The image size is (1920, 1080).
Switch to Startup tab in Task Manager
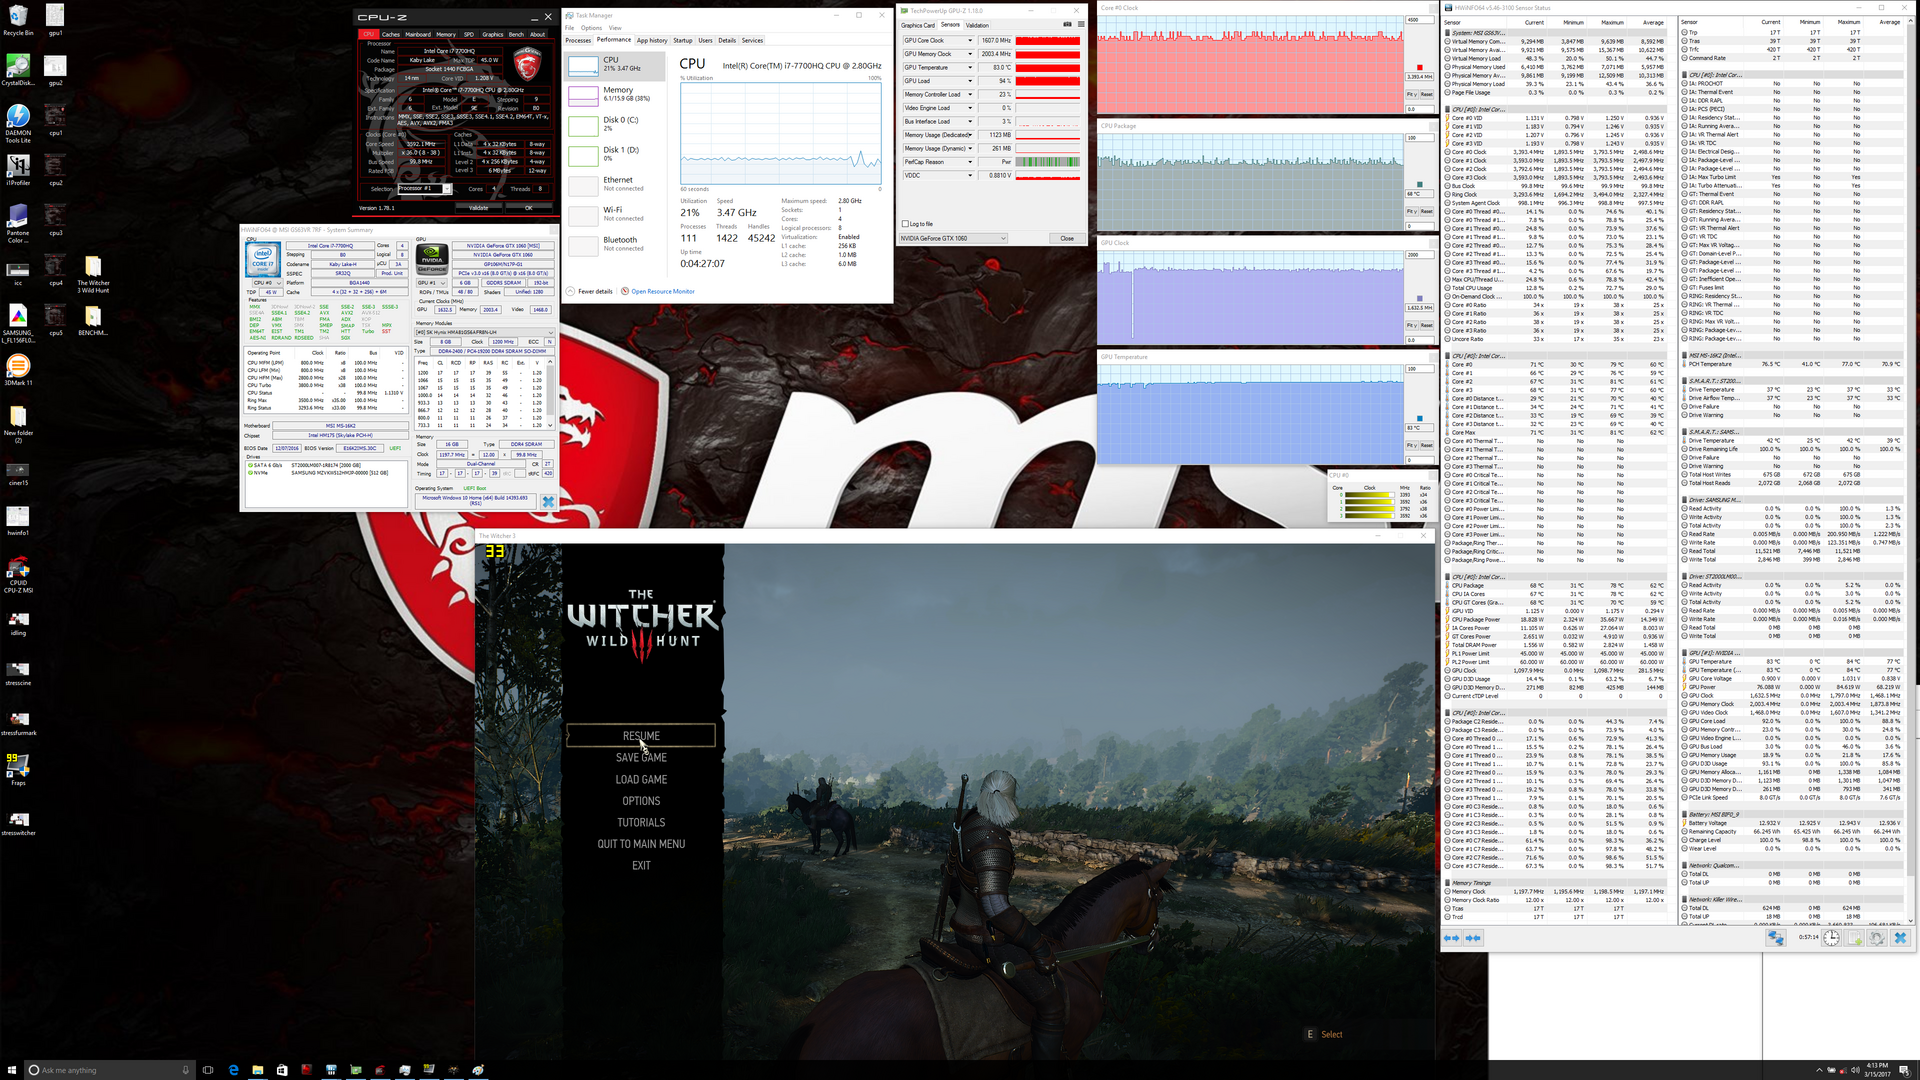pos(683,41)
